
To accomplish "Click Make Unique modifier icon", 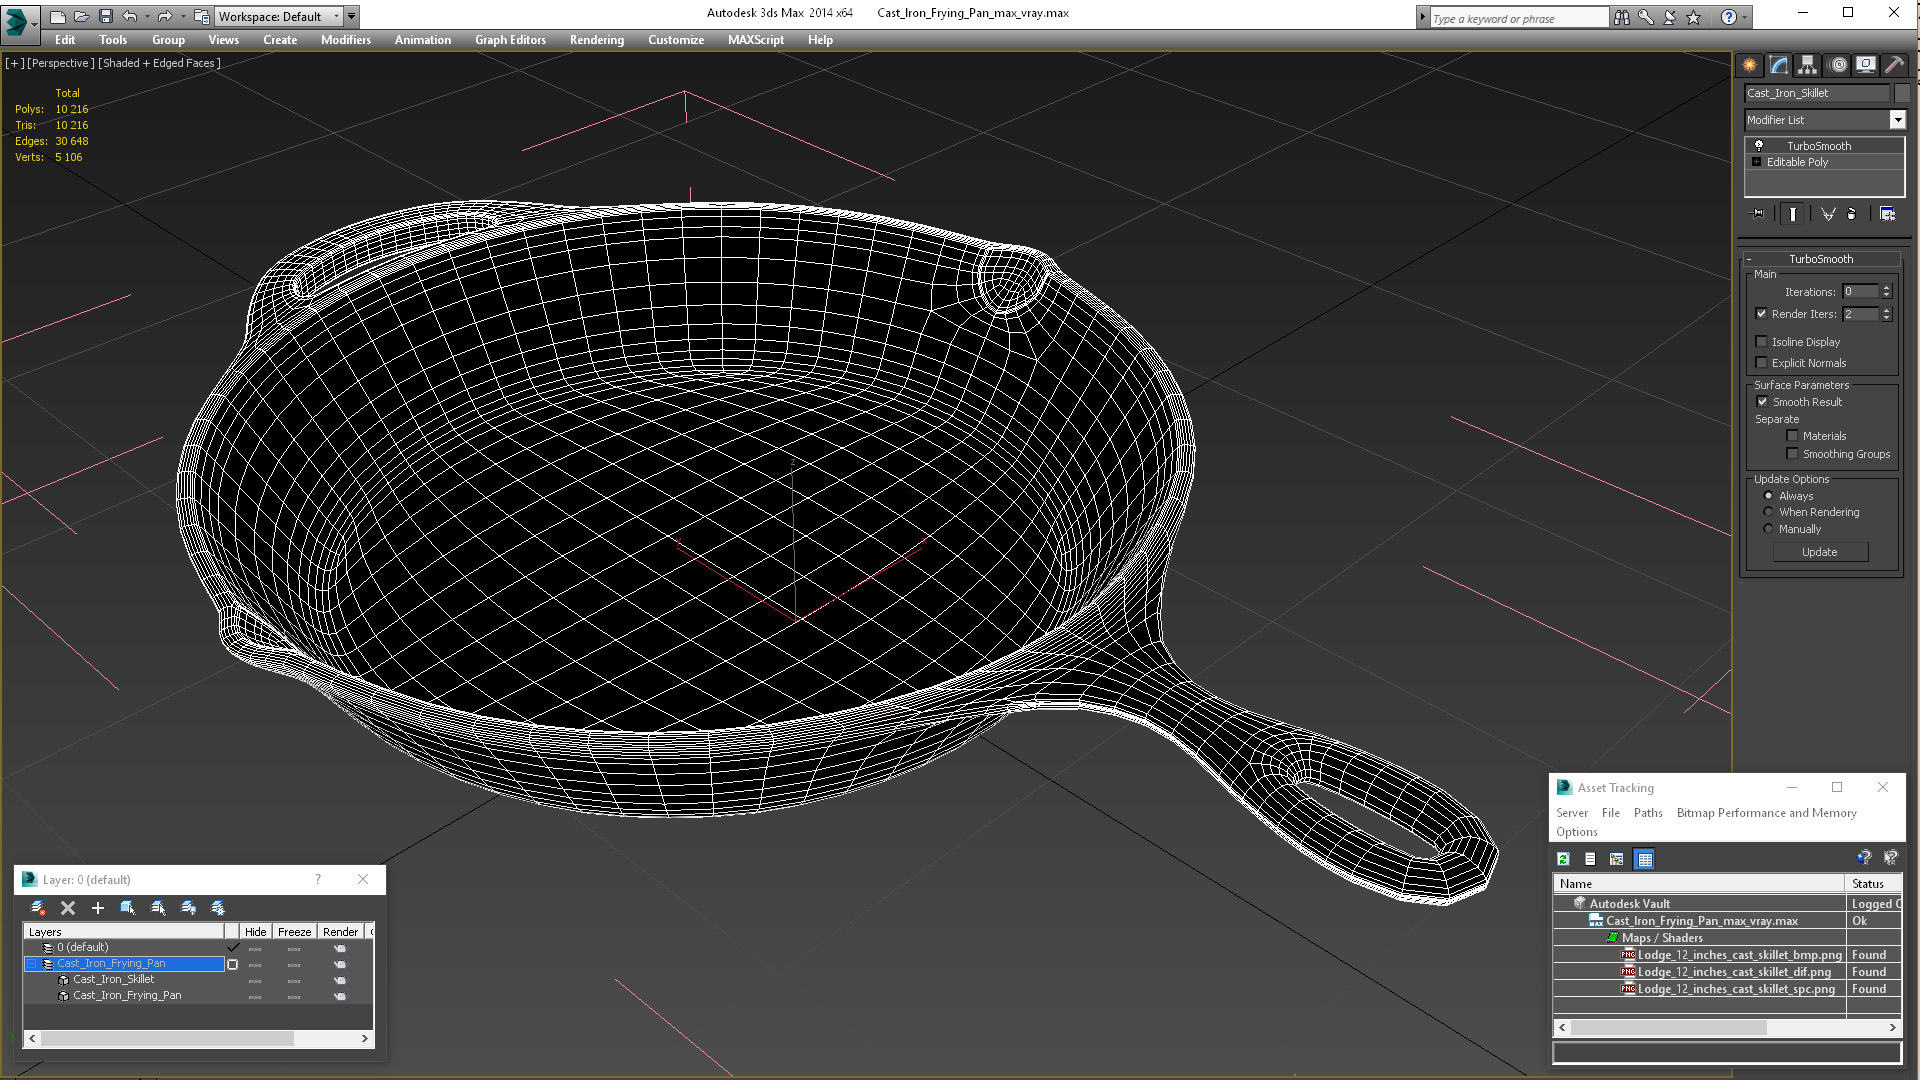I will pyautogui.click(x=1828, y=214).
